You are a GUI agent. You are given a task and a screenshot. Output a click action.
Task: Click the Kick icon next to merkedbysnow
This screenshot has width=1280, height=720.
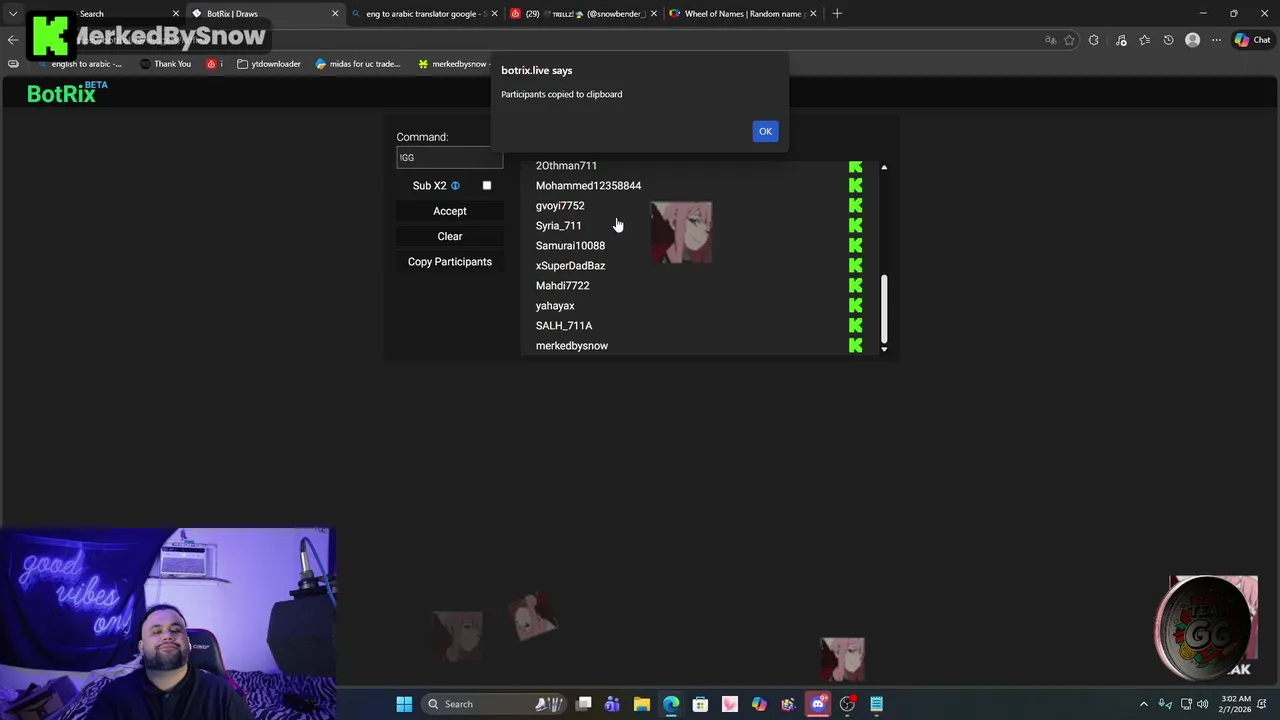click(856, 345)
